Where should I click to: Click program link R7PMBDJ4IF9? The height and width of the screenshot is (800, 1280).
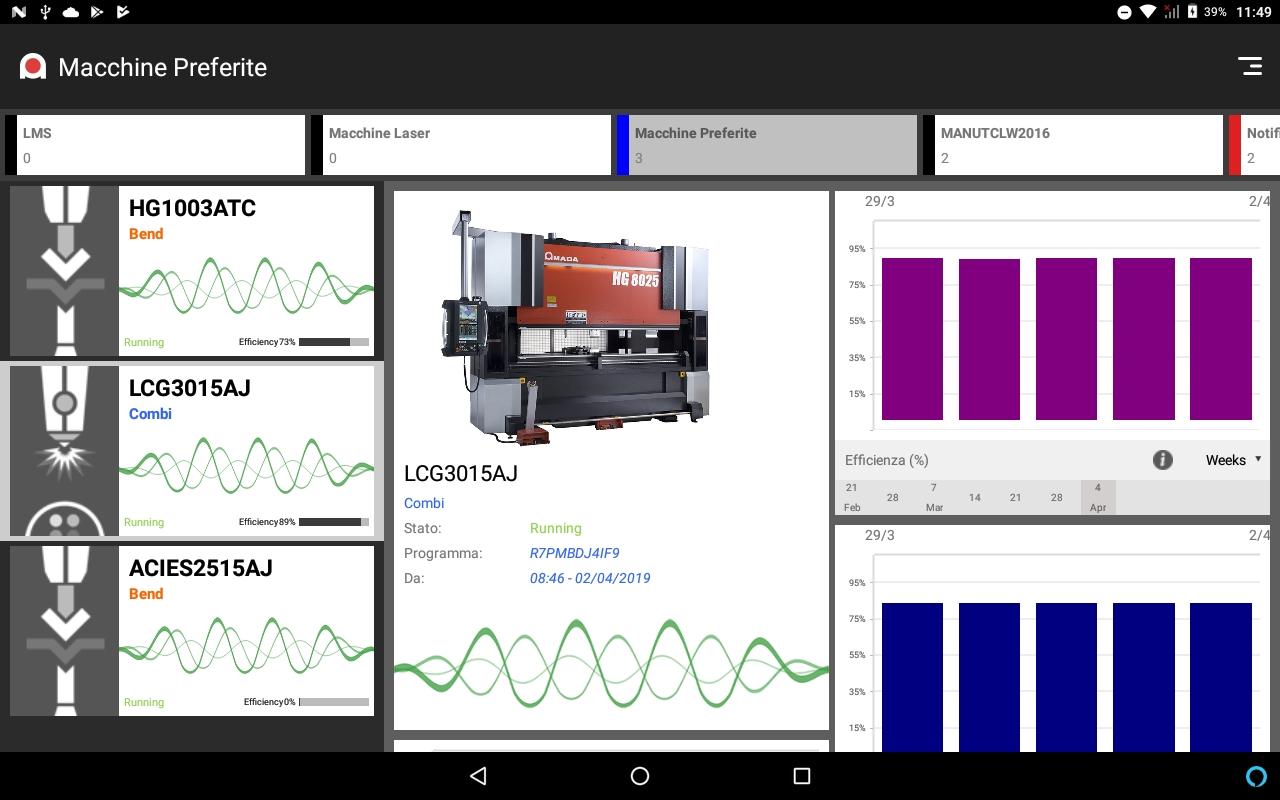tap(574, 553)
